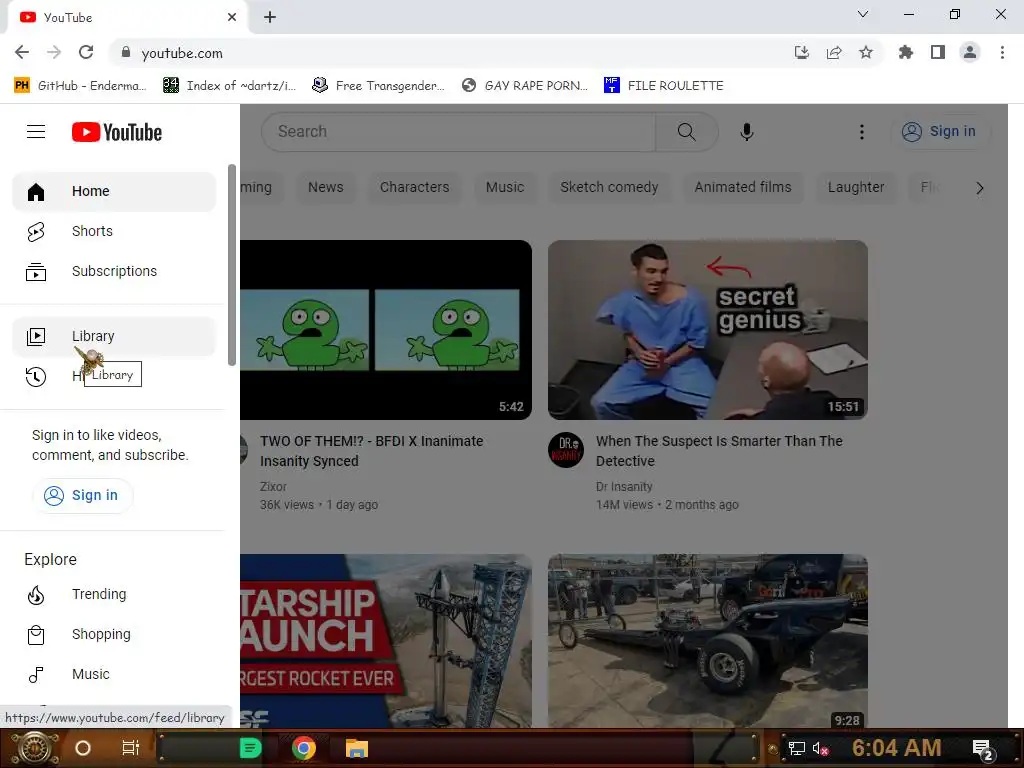
Task: Select the Sketch comedy chip
Action: (x=609, y=187)
